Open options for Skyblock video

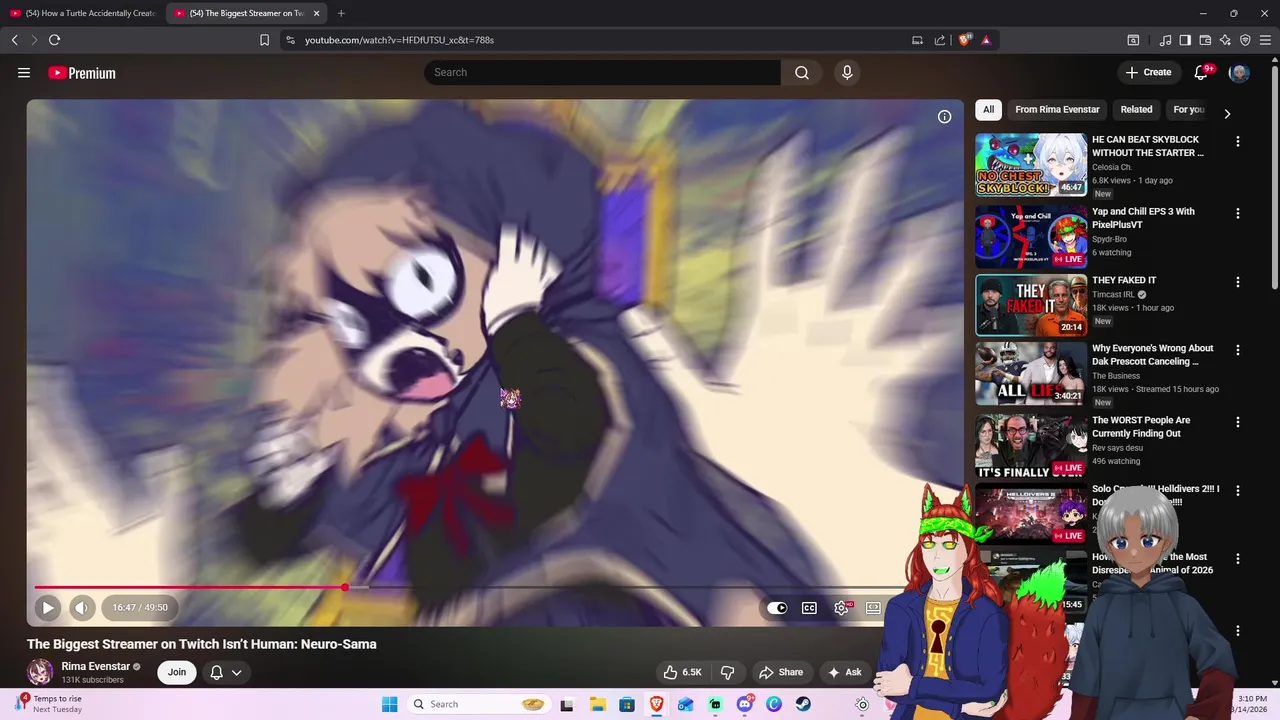(1238, 142)
